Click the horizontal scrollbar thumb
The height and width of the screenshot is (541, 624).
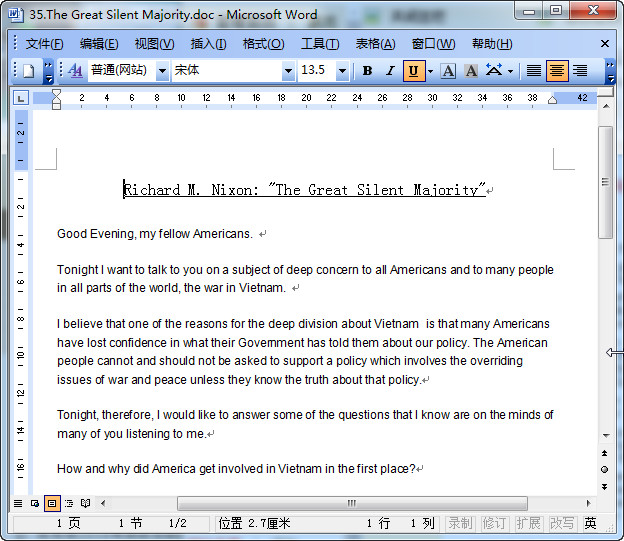point(352,503)
